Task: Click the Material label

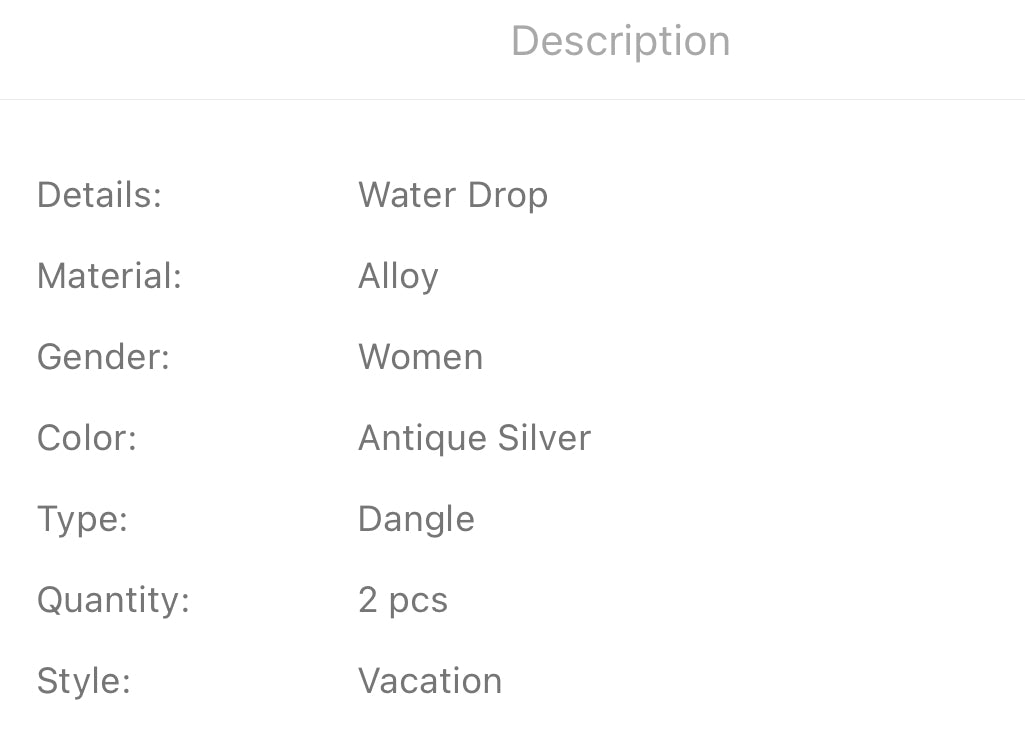Action: tap(109, 276)
